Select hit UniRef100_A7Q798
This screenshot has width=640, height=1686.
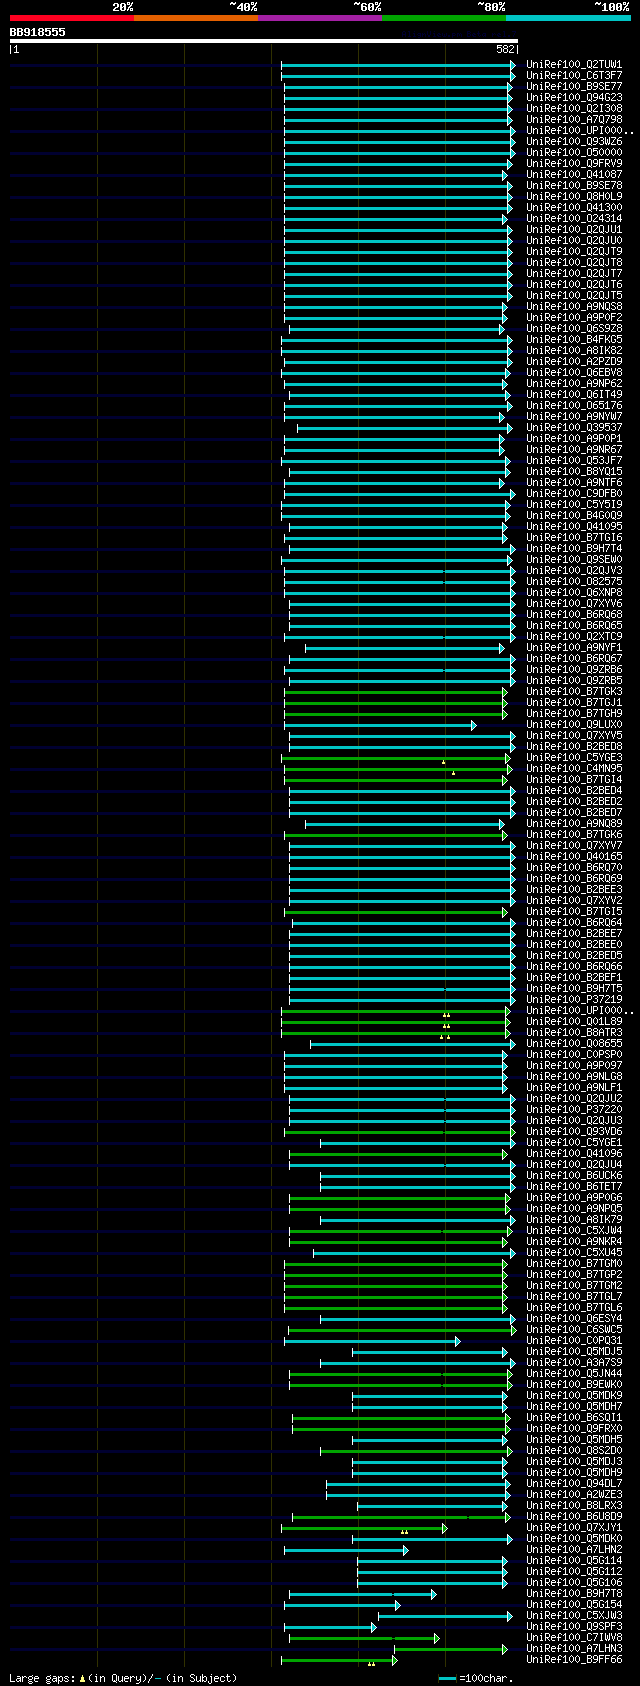[574, 119]
